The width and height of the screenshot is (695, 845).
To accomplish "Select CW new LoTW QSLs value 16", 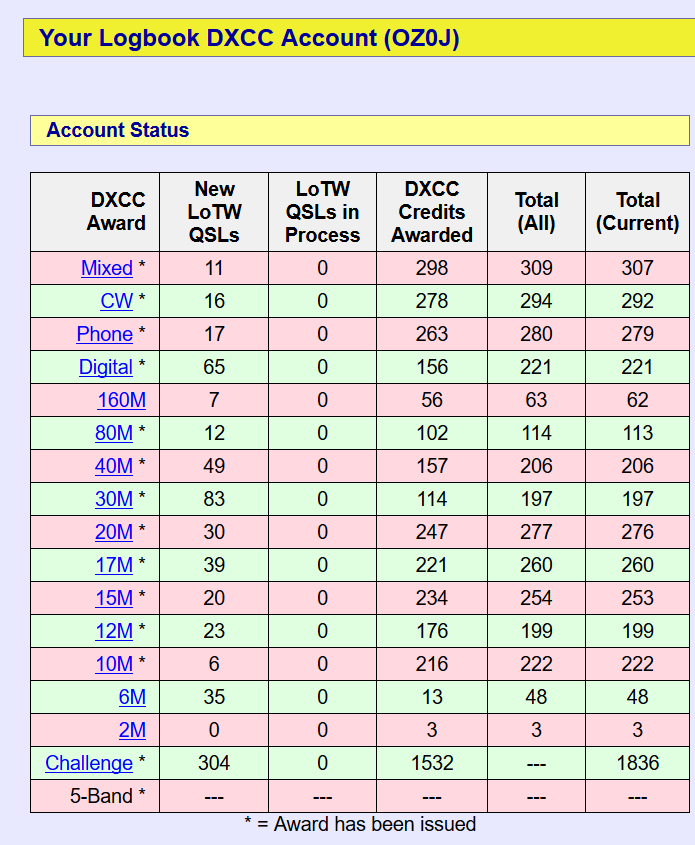I will [x=214, y=301].
